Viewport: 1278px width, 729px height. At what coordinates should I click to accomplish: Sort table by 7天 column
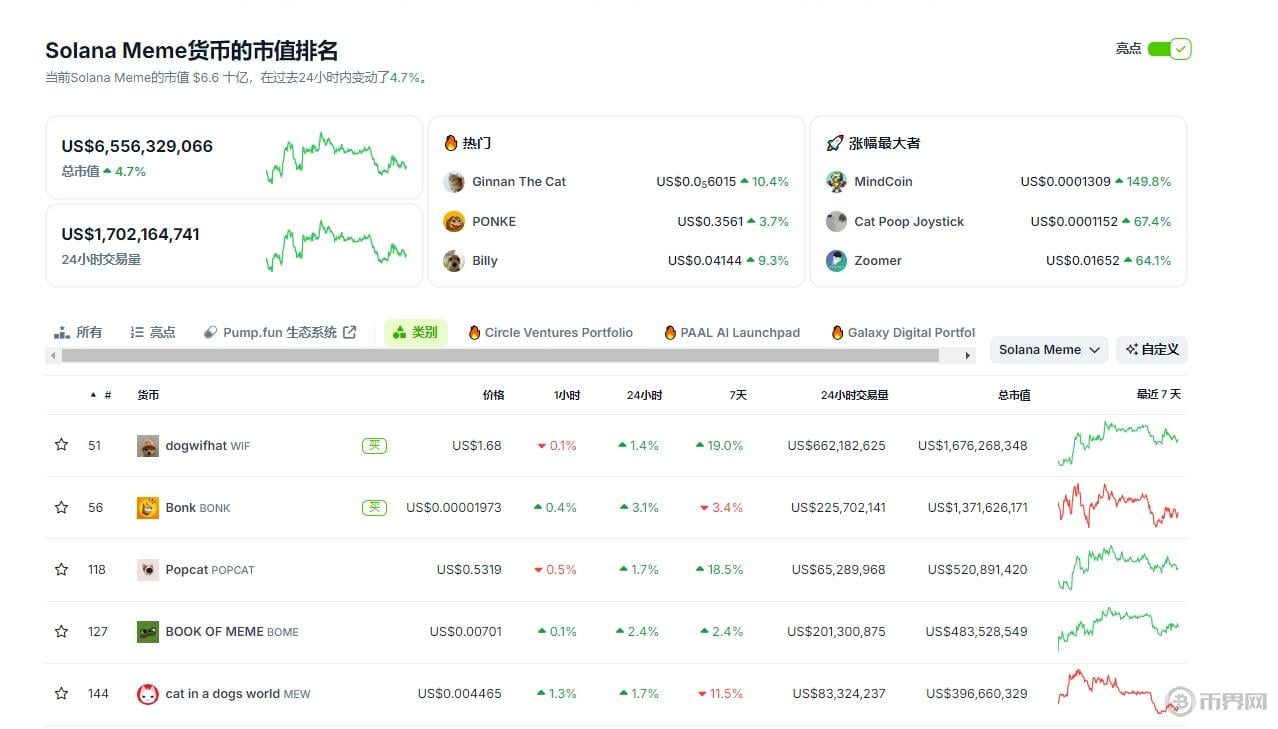point(738,395)
